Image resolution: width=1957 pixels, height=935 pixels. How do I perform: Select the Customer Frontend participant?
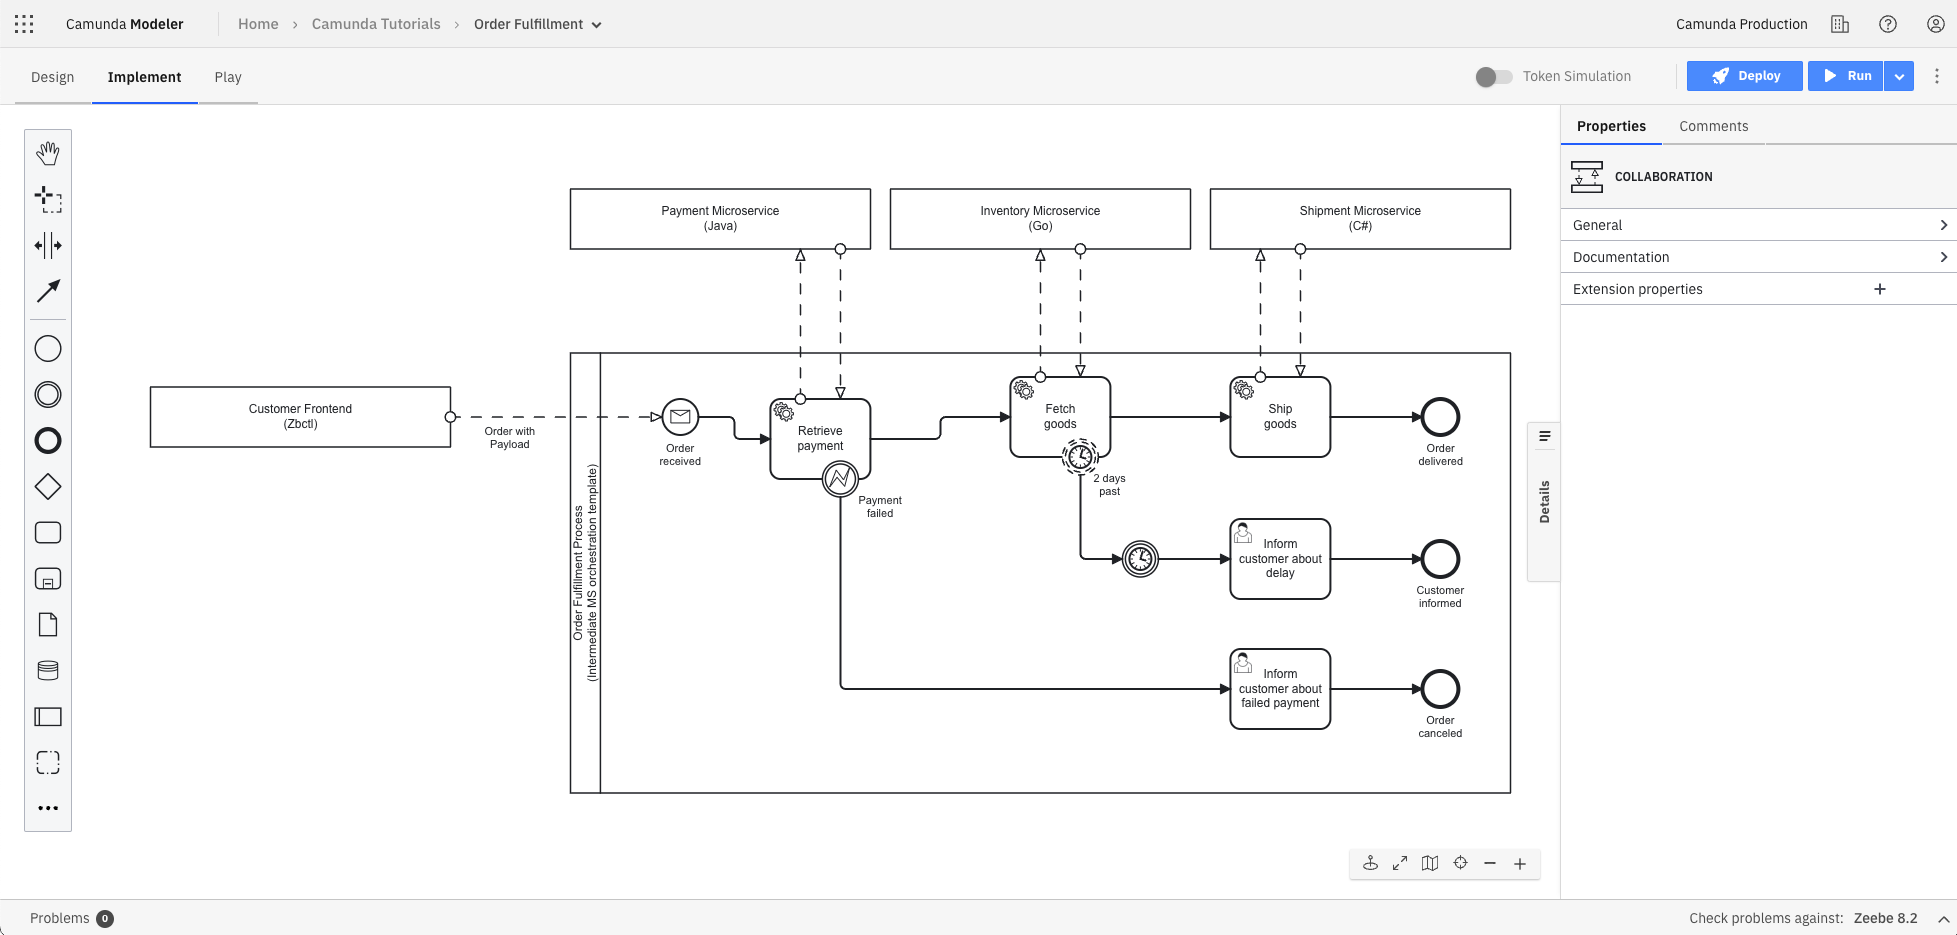pos(300,417)
